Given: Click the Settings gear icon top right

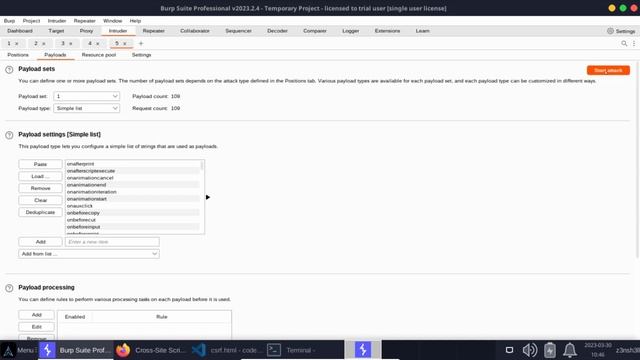Looking at the screenshot, I should pos(610,31).
